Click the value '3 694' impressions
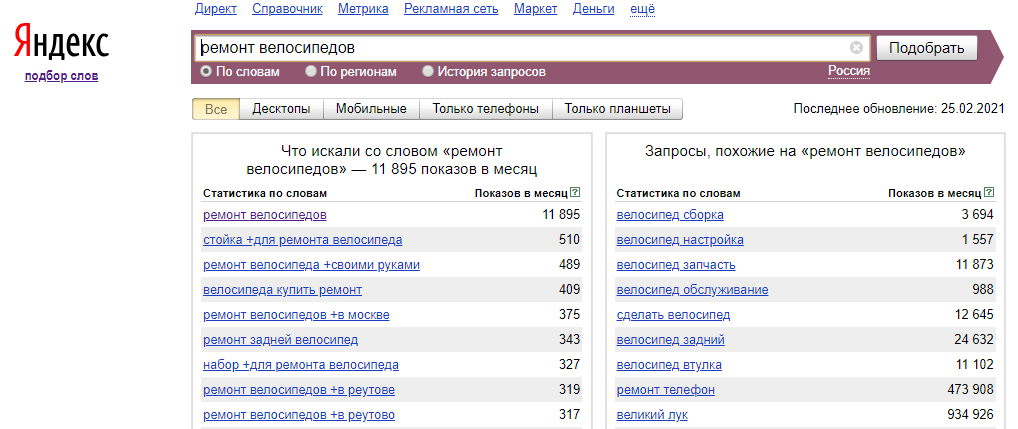The width and height of the screenshot is (1018, 429). point(978,215)
